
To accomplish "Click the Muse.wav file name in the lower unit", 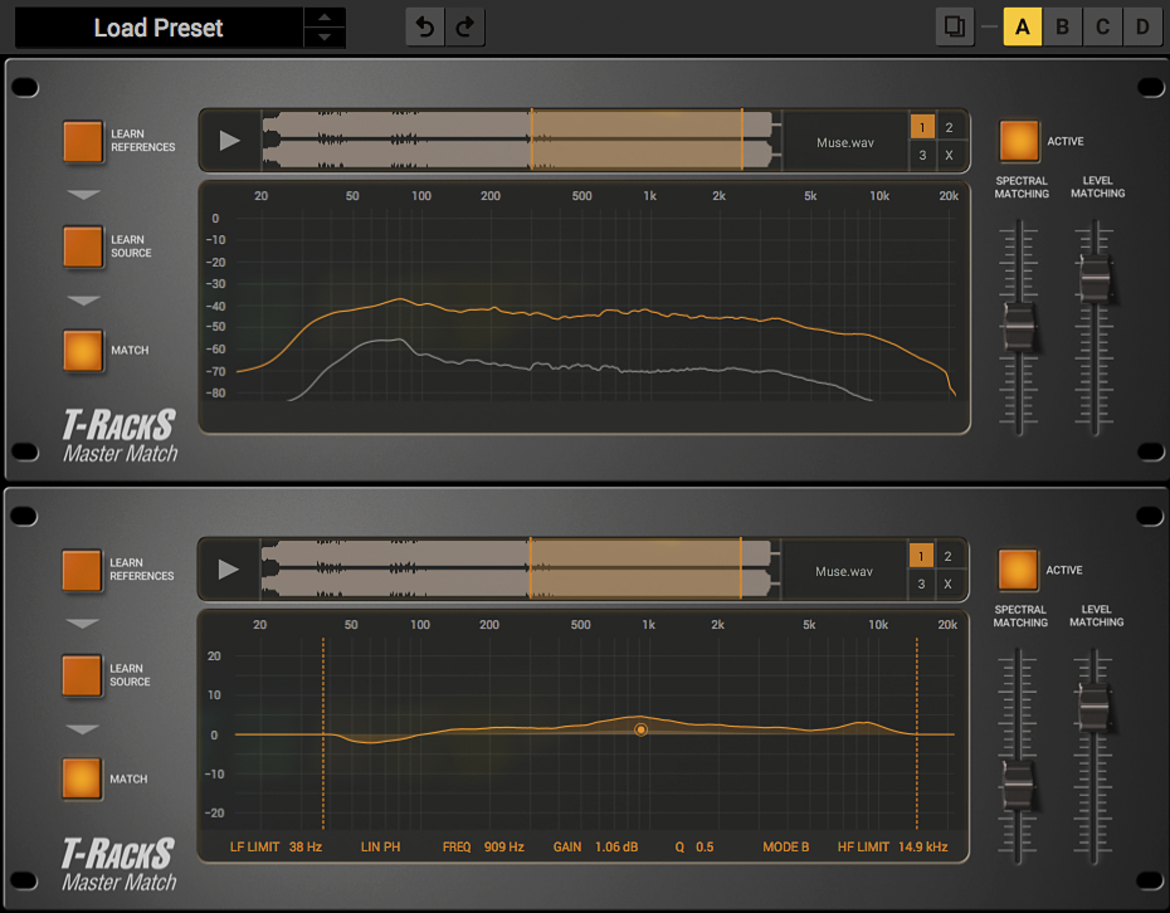I will coord(843,571).
